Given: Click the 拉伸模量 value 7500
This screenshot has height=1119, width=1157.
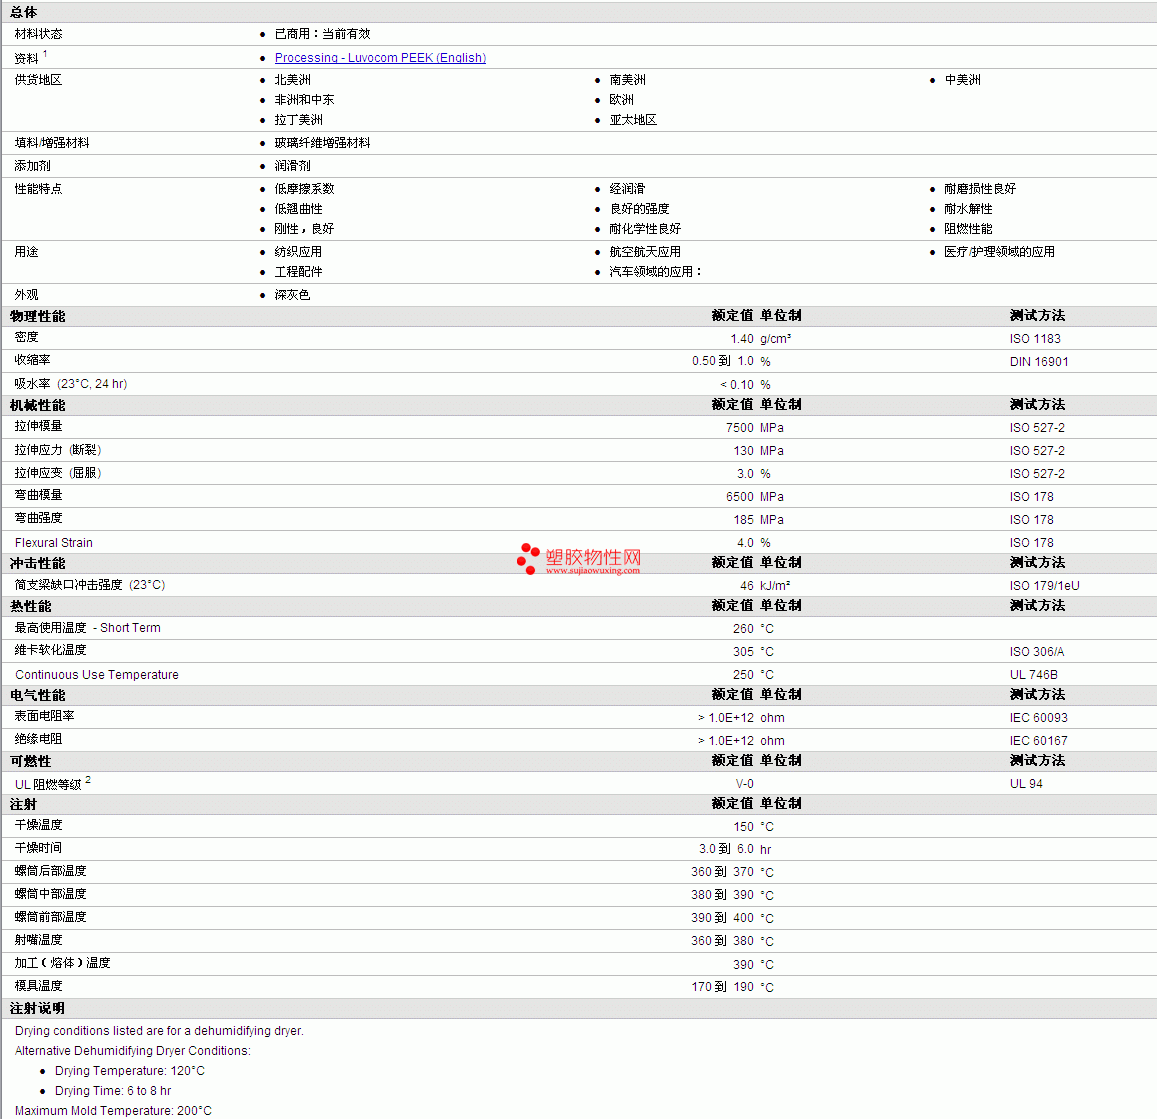Looking at the screenshot, I should 740,428.
